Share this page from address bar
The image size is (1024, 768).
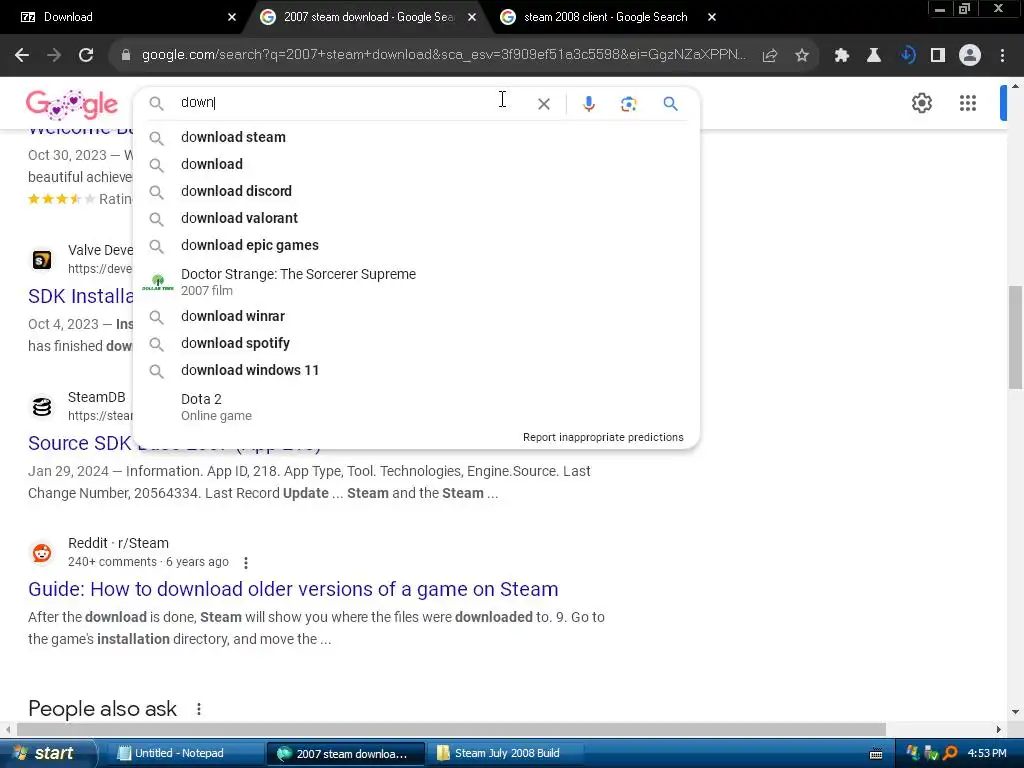coord(770,56)
